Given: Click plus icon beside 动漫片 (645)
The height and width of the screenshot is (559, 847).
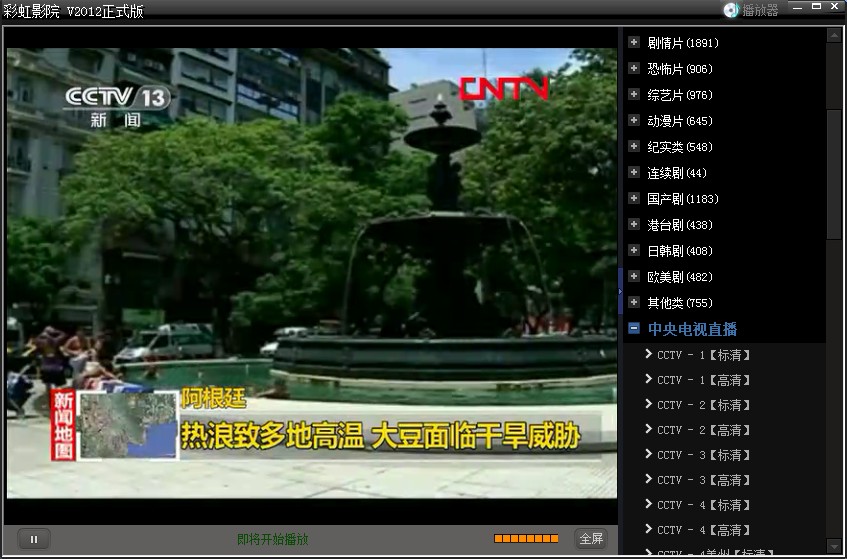Looking at the screenshot, I should pos(633,120).
